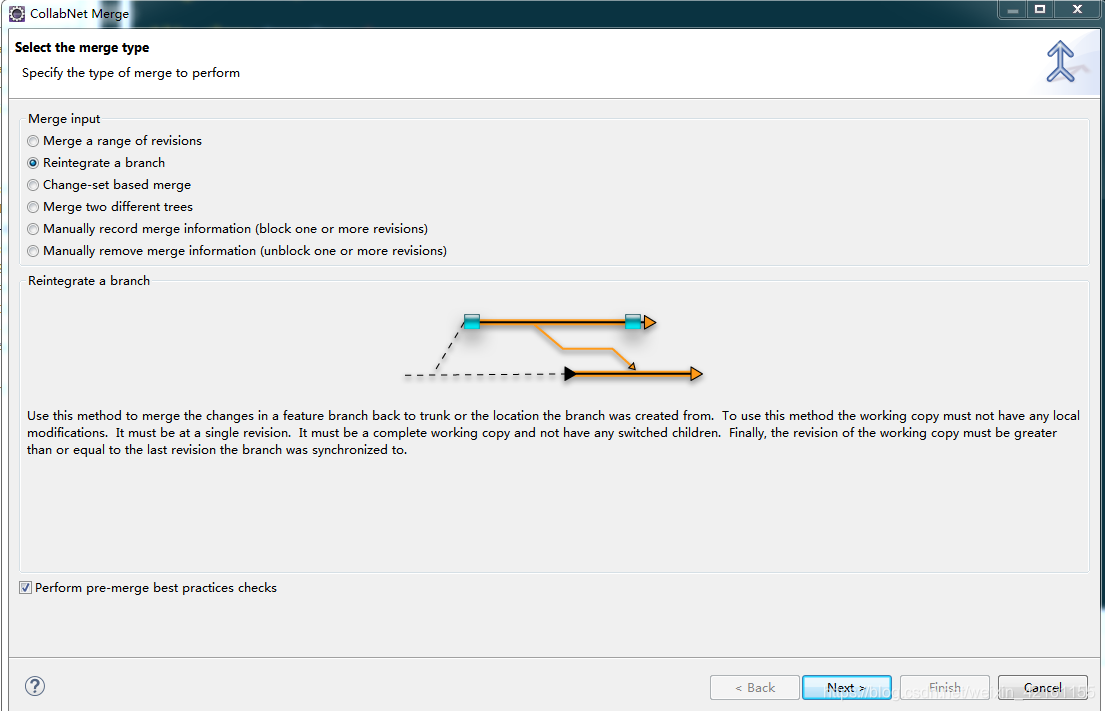The height and width of the screenshot is (711, 1105).
Task: Click the Next button
Action: [x=846, y=687]
